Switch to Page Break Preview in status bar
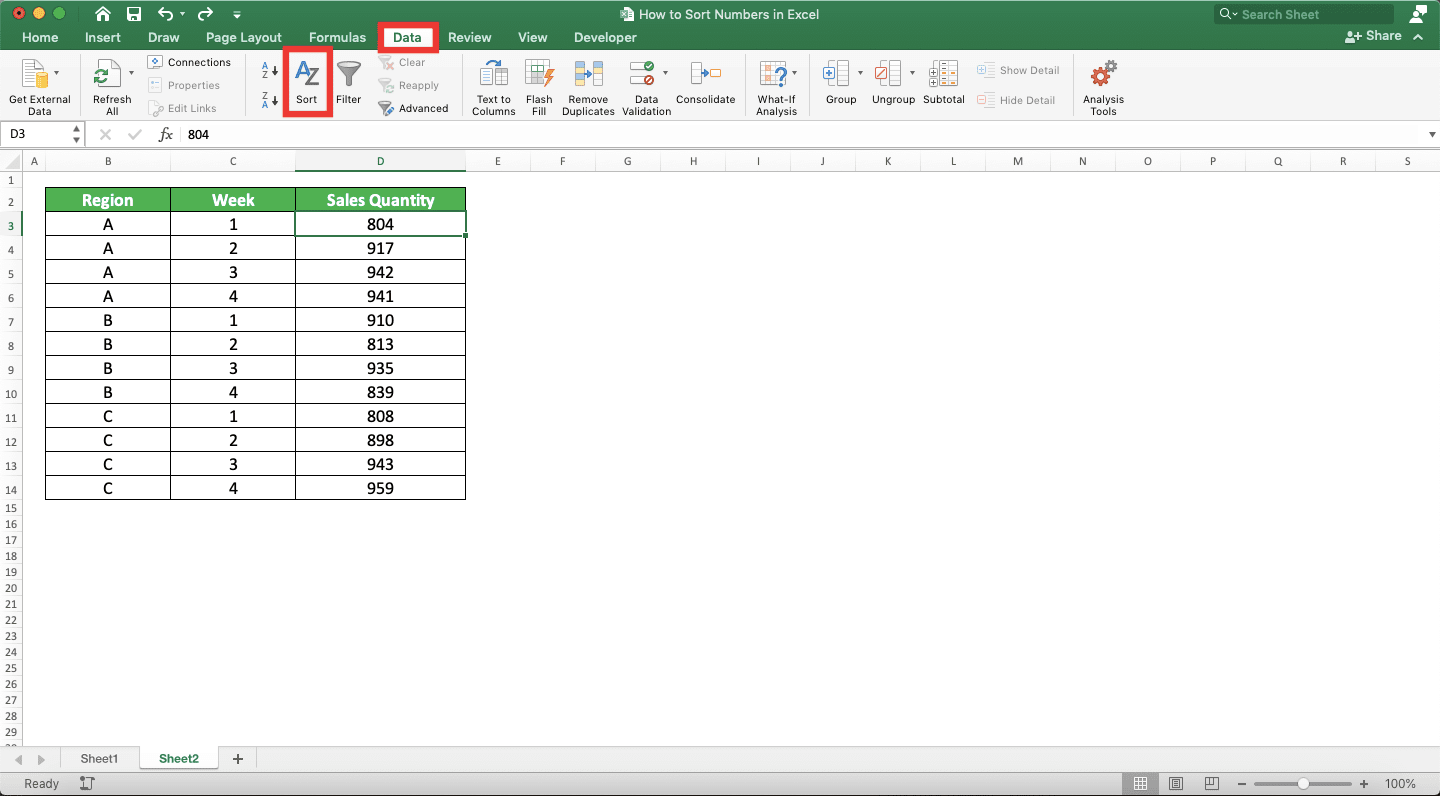 [x=1211, y=784]
